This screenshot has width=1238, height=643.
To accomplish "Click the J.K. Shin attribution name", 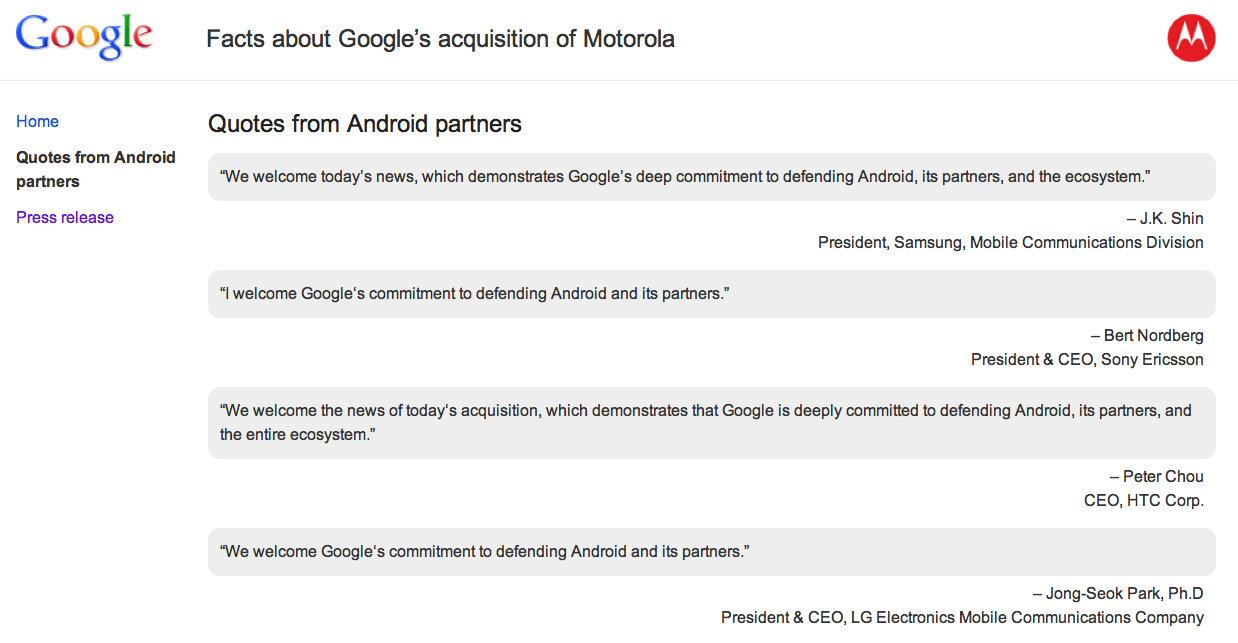I will [1165, 218].
